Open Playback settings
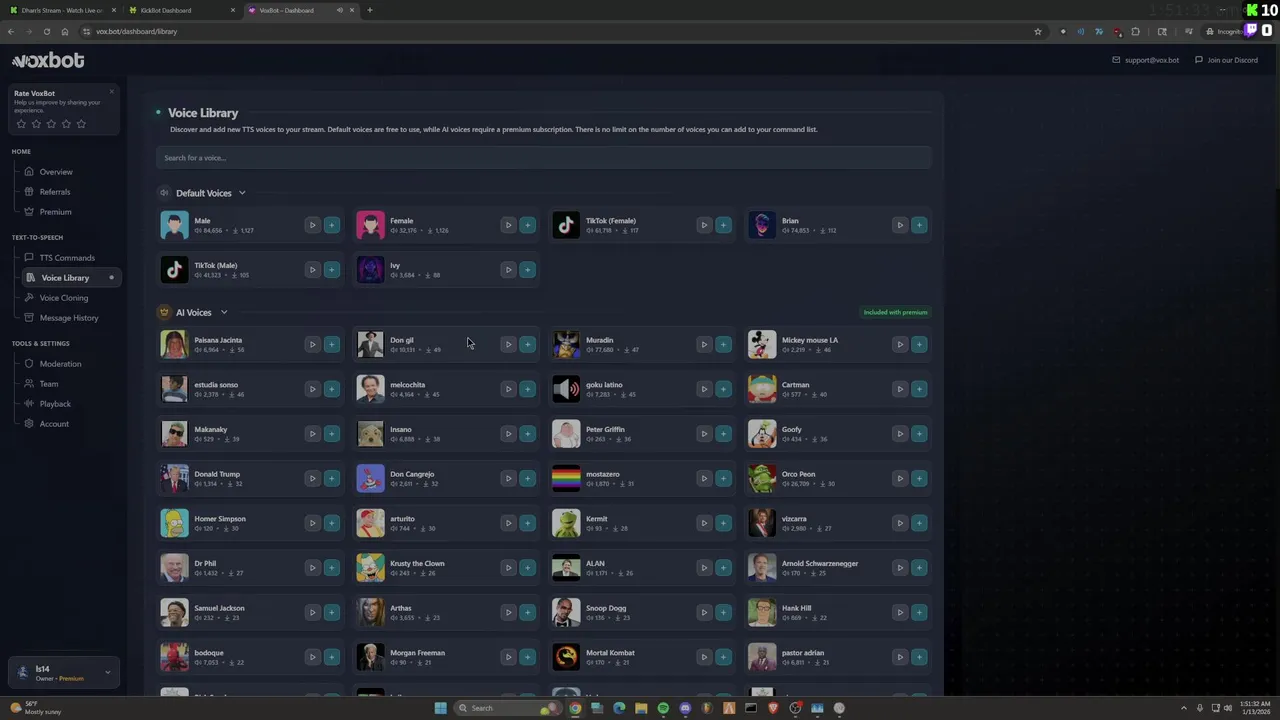1280x720 pixels. (x=55, y=404)
